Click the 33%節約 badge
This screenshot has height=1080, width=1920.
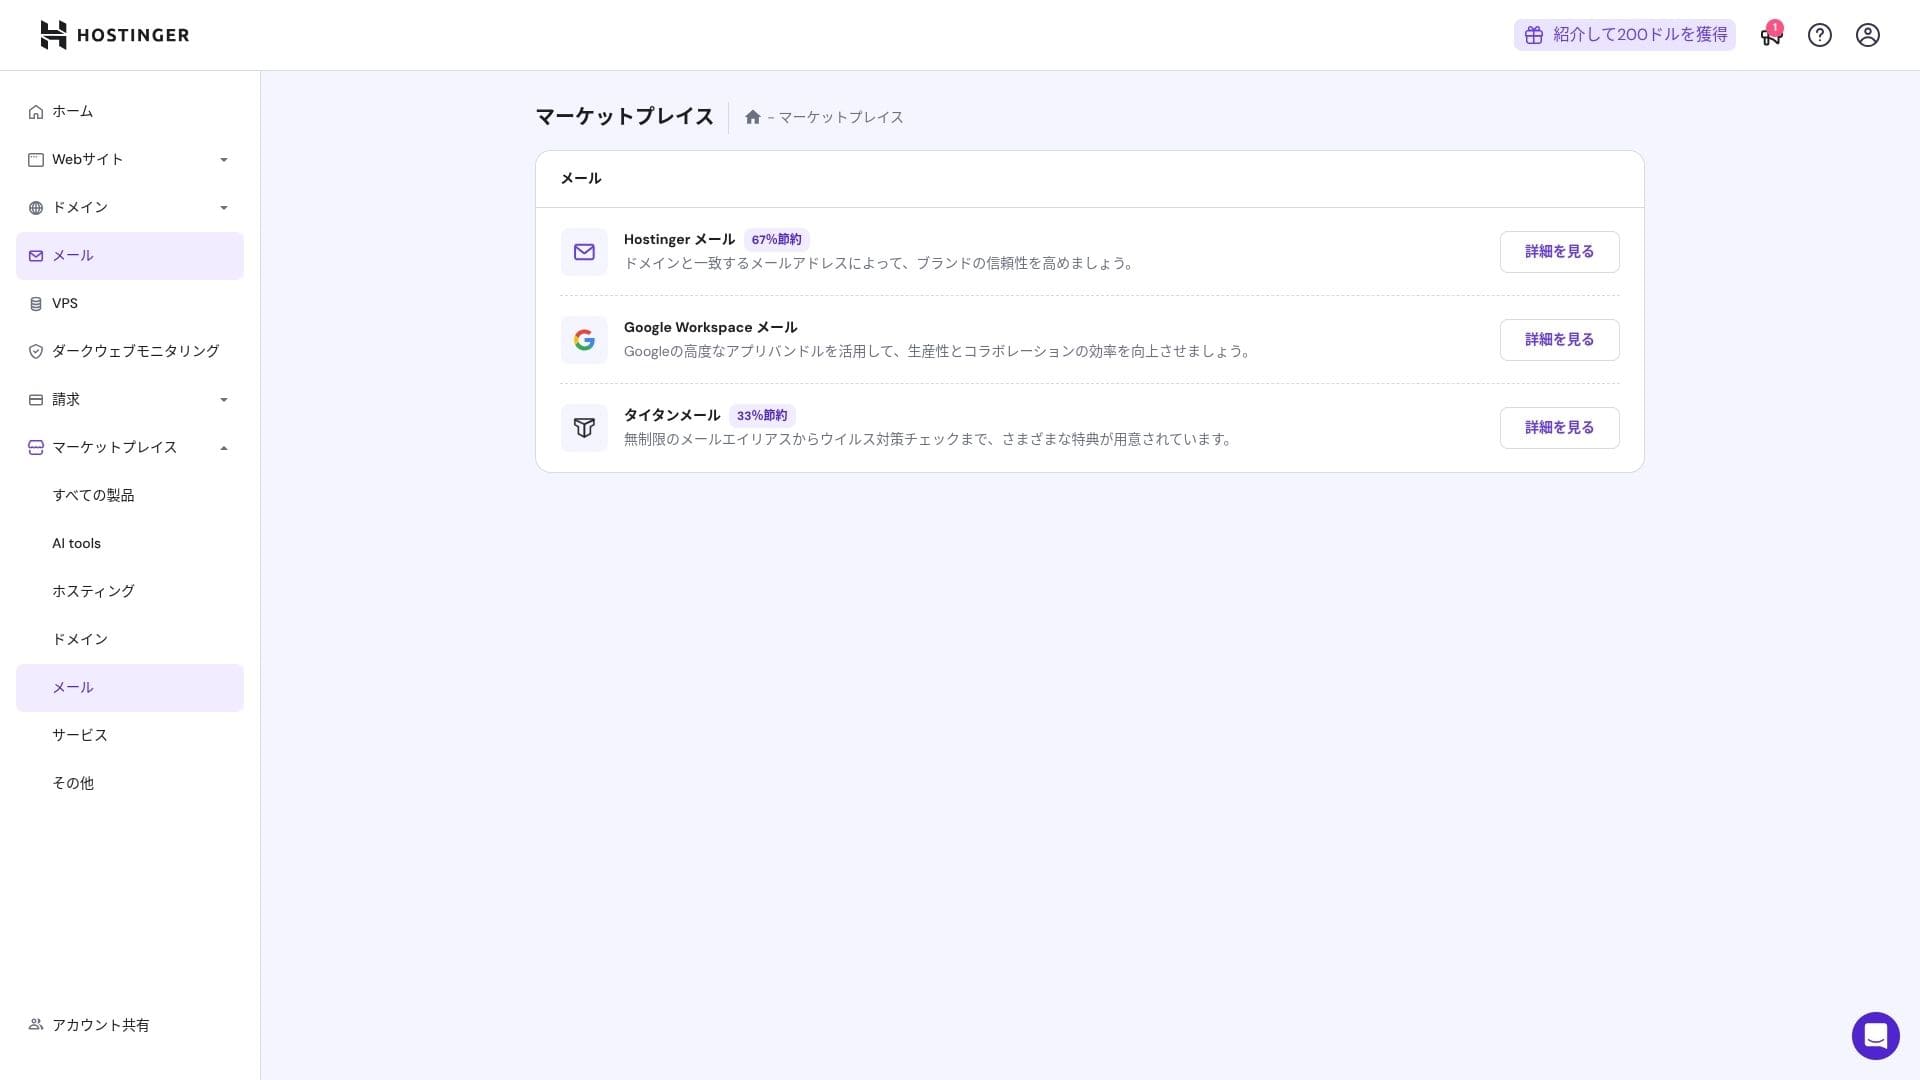pos(762,416)
